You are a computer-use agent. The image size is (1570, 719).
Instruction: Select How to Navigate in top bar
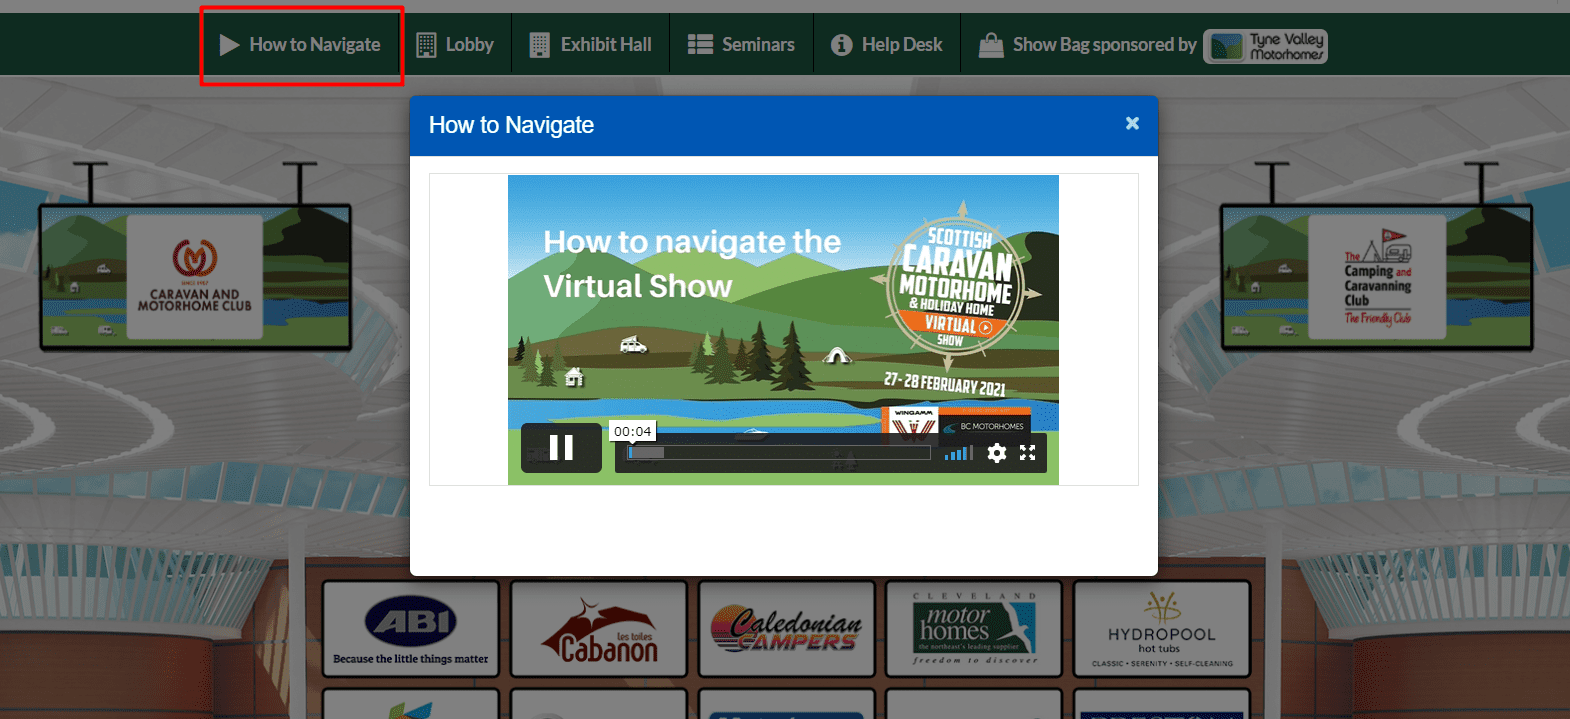(300, 44)
